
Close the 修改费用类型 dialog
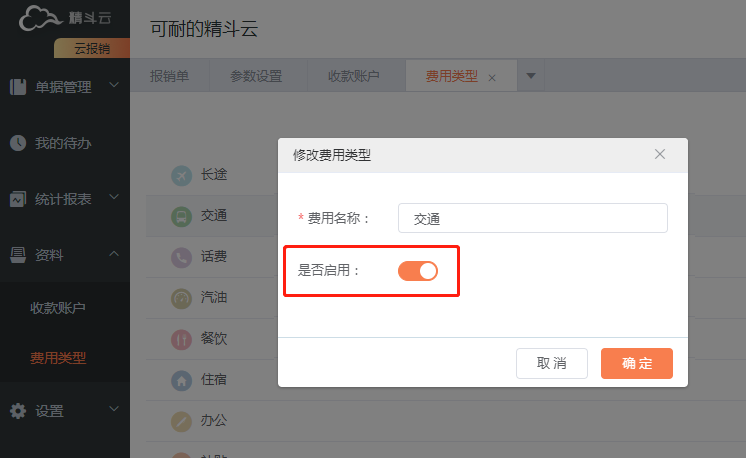tap(660, 154)
